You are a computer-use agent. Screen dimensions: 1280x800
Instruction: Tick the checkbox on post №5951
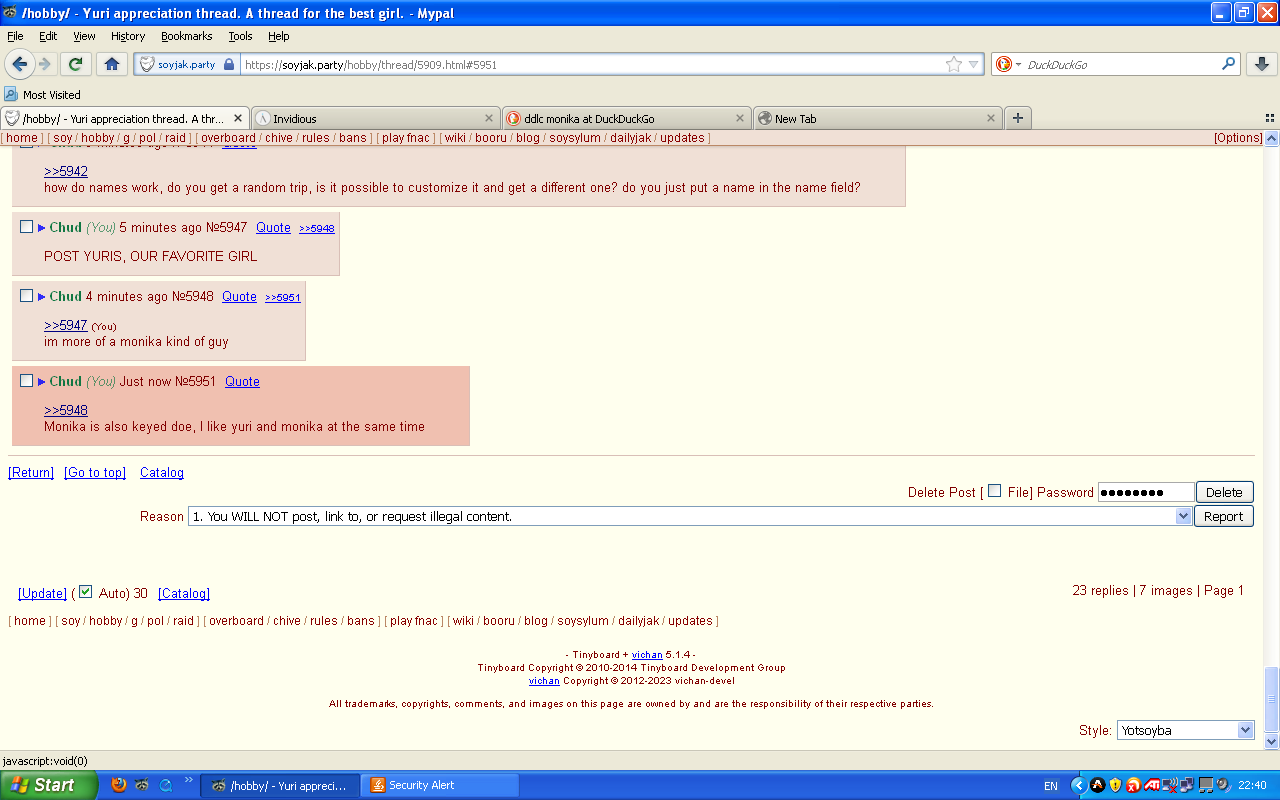pyautogui.click(x=27, y=381)
